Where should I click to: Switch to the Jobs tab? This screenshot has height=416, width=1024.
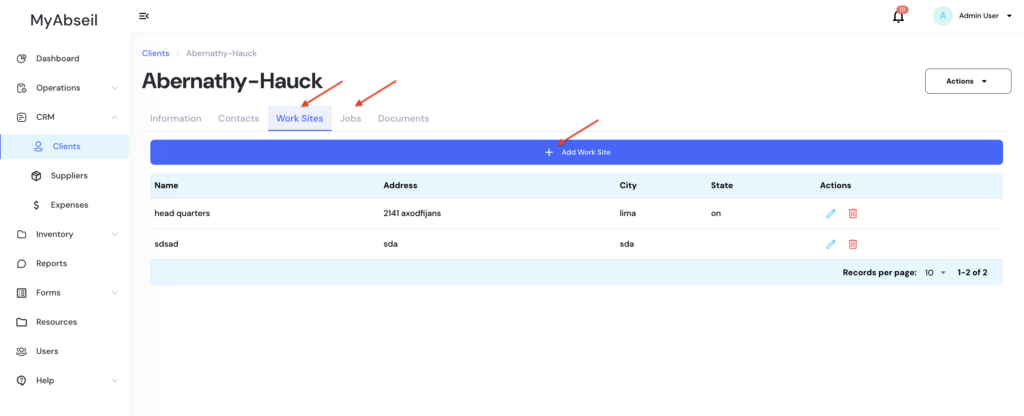tap(350, 118)
